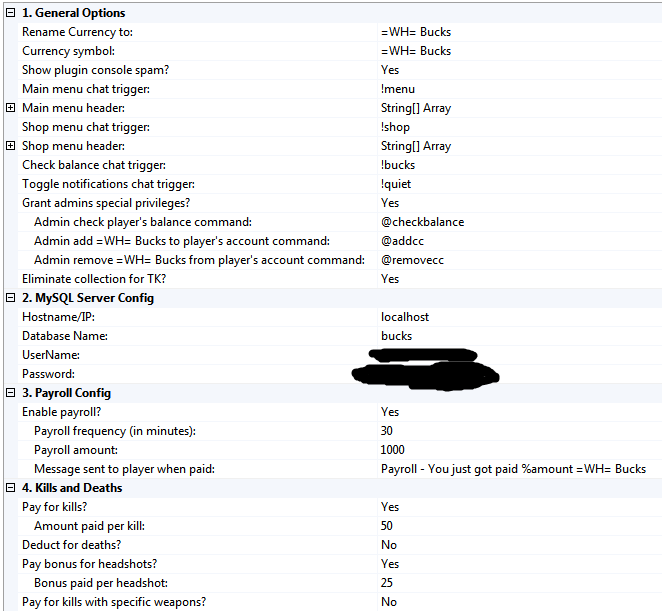Edit the Hostname/IP localhost field

tap(404, 317)
